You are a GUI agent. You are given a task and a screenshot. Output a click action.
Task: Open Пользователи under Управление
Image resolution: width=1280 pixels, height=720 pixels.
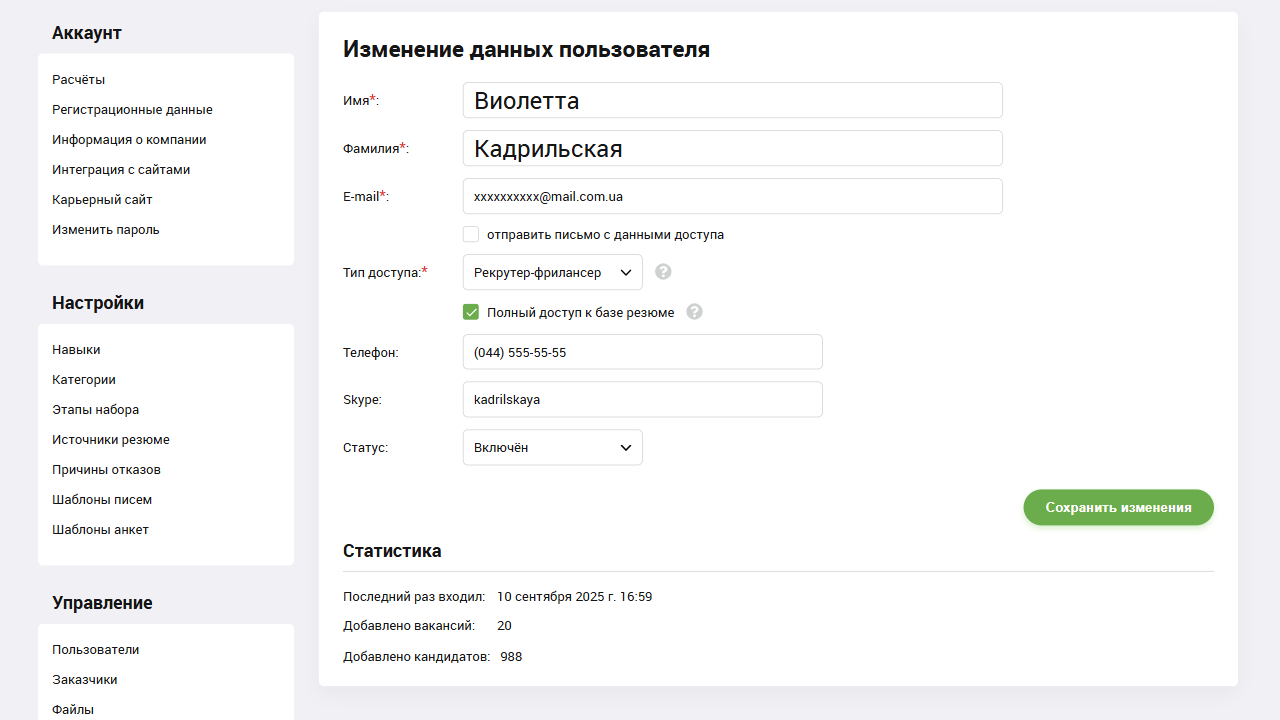point(95,649)
